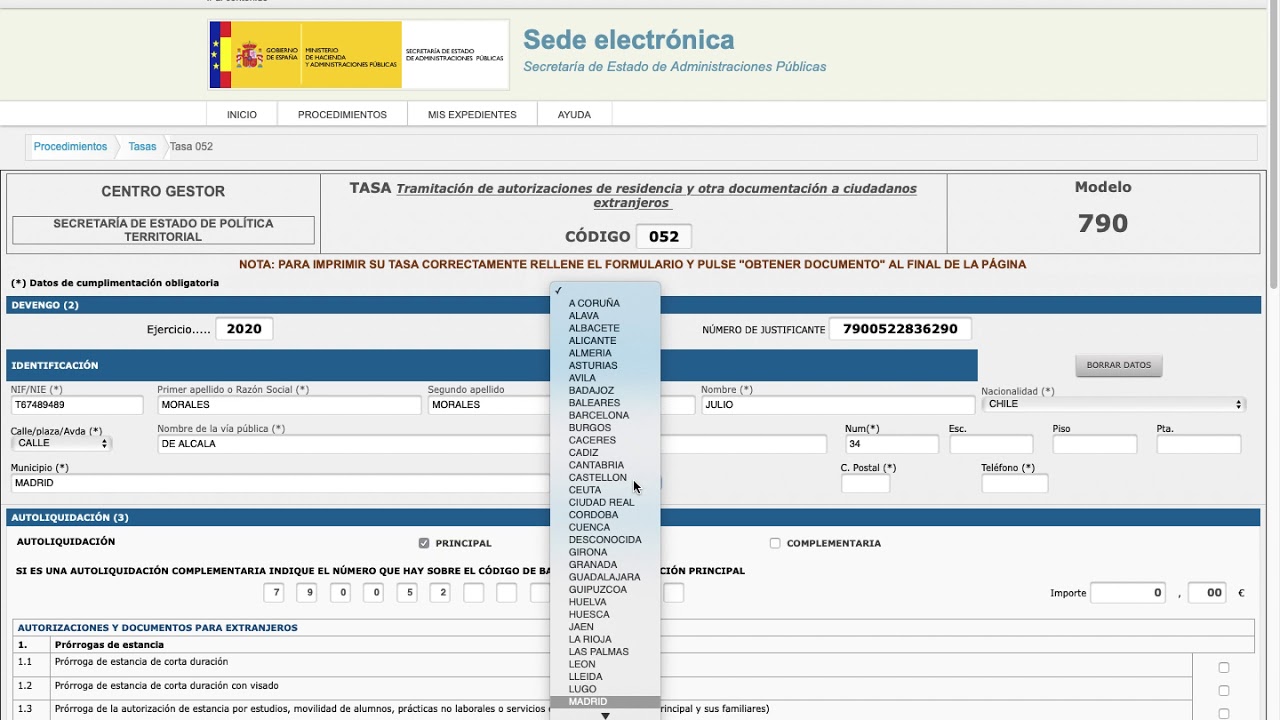Select MADRID in the province list
Viewport: 1280px width, 720px height.
(x=605, y=702)
